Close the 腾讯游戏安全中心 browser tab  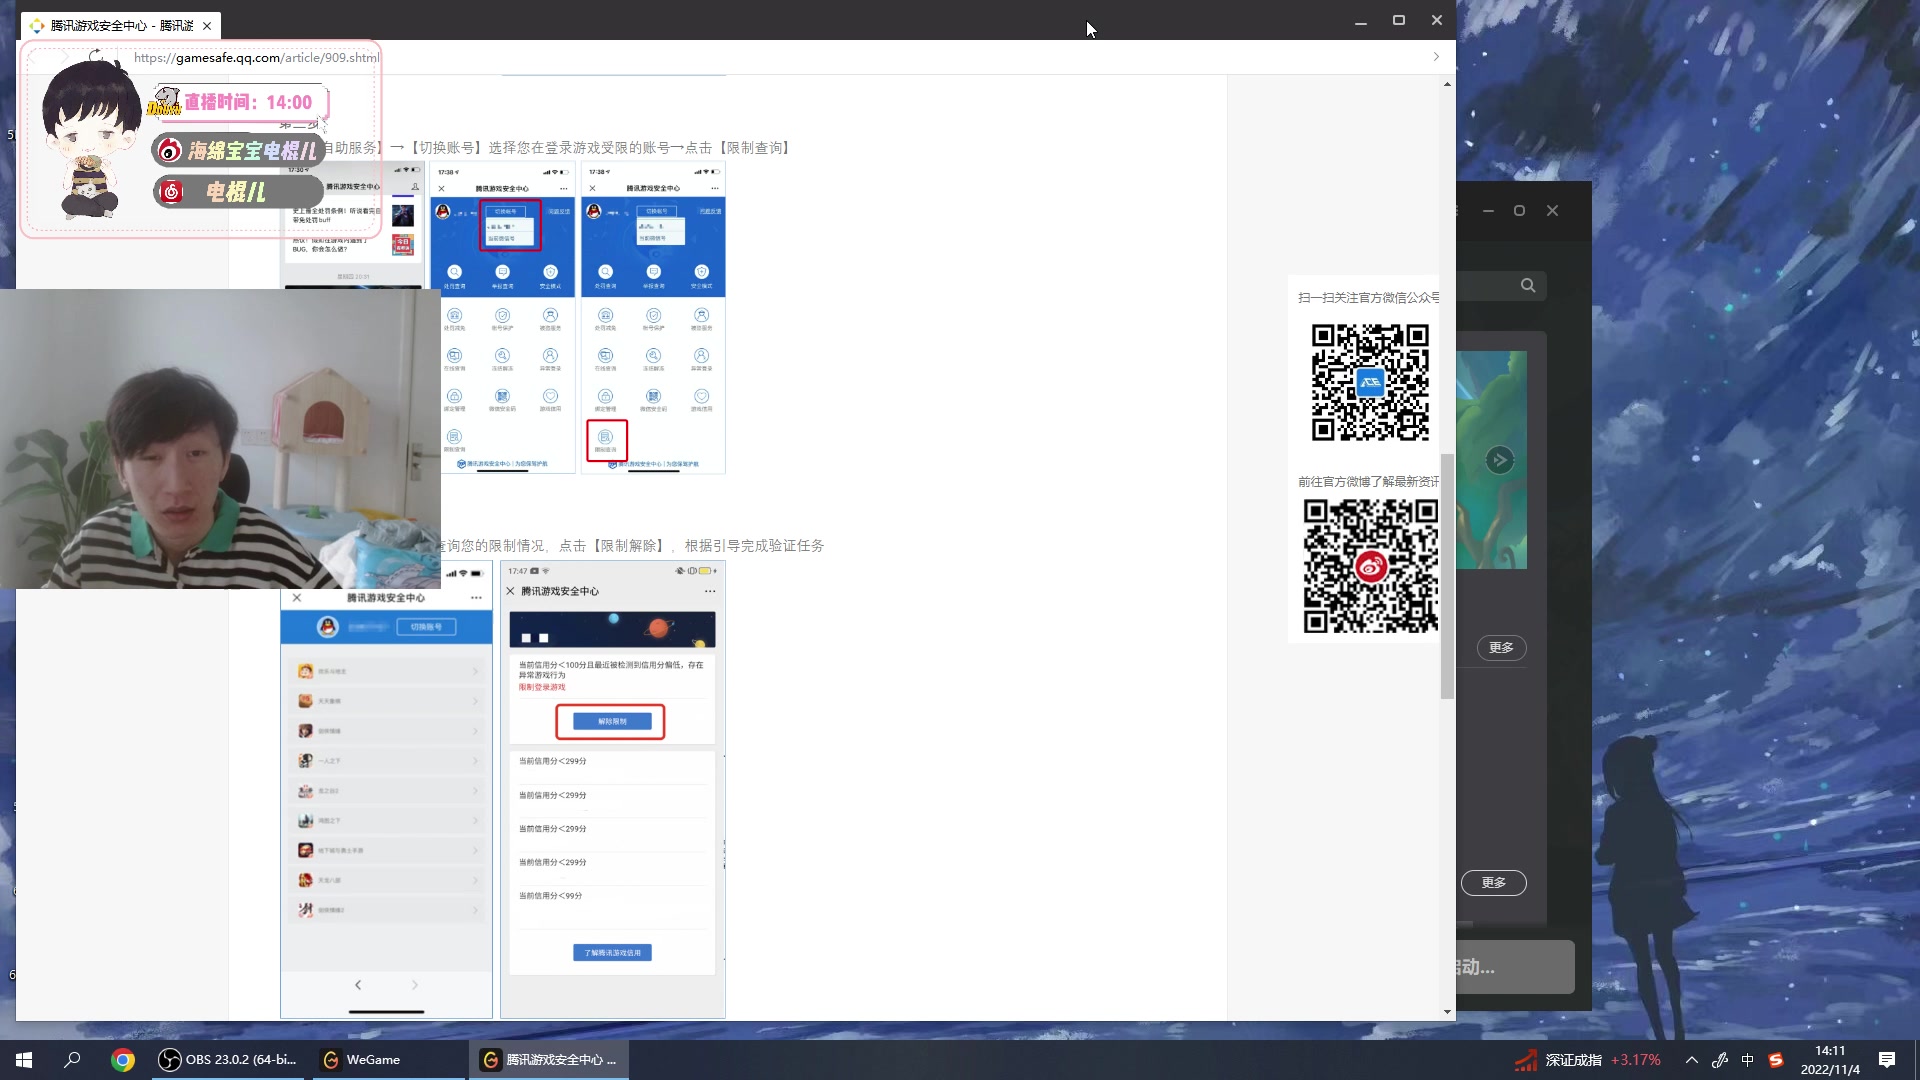click(207, 26)
